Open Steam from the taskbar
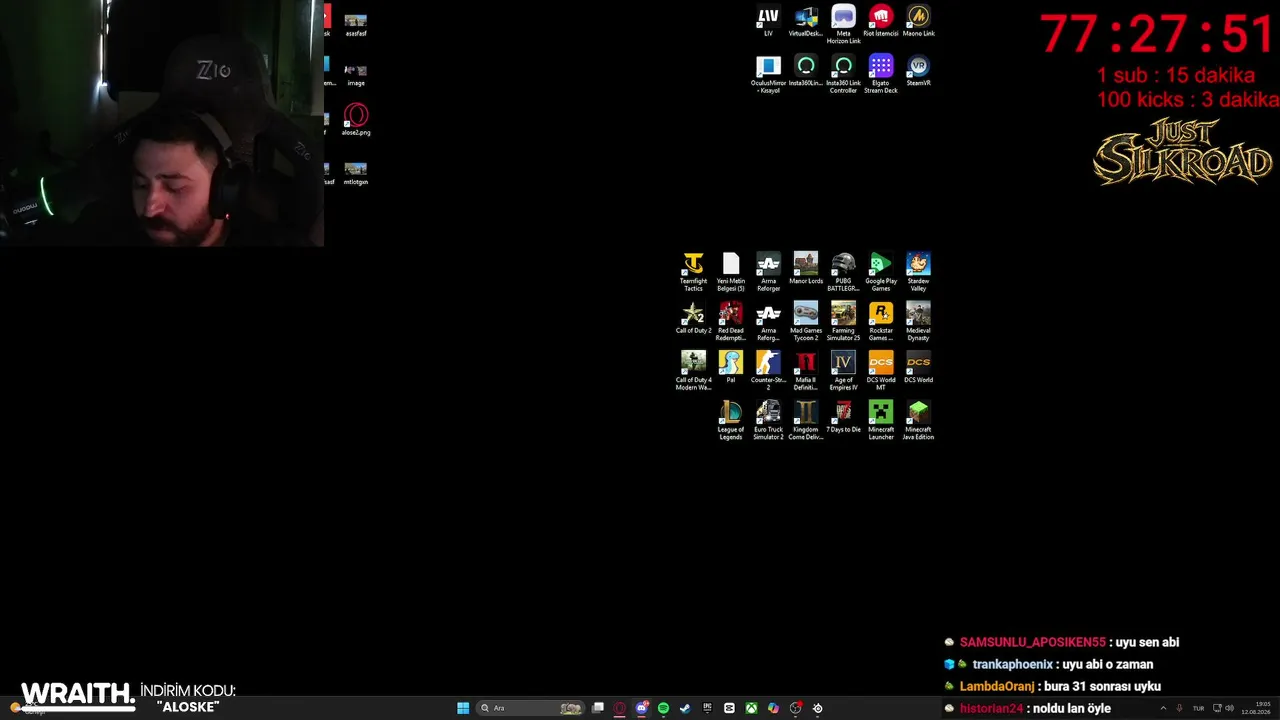 pos(685,708)
